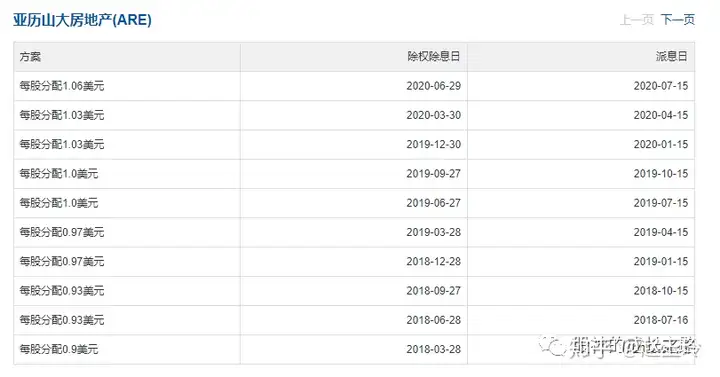
Task: Select the 每股分配0.9美元 row
Action: [354, 349]
